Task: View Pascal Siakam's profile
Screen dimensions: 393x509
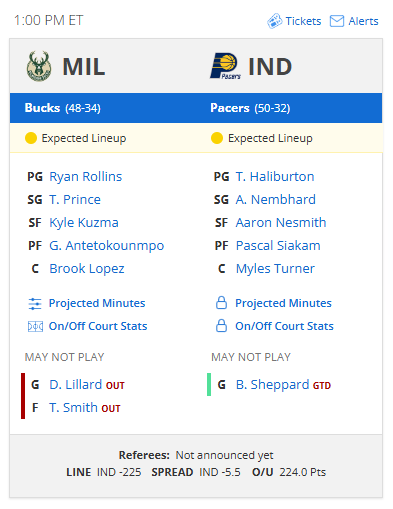Action: [x=278, y=246]
